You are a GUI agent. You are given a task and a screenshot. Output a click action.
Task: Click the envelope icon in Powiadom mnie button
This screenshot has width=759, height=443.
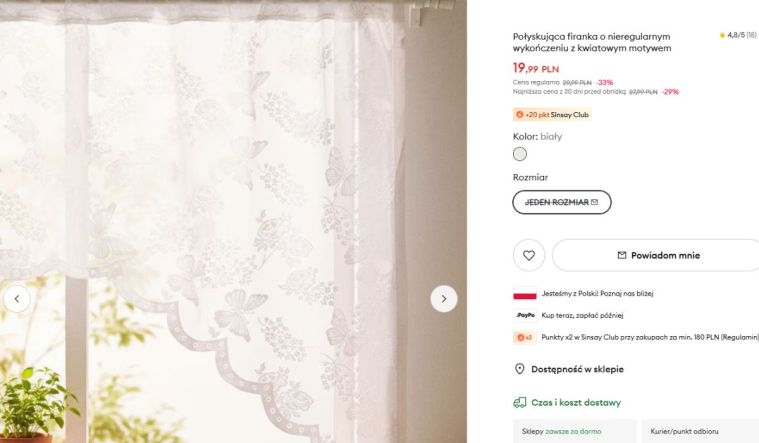coord(622,255)
